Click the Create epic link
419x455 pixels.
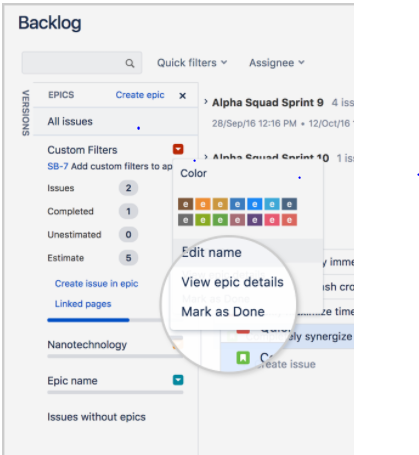140,95
